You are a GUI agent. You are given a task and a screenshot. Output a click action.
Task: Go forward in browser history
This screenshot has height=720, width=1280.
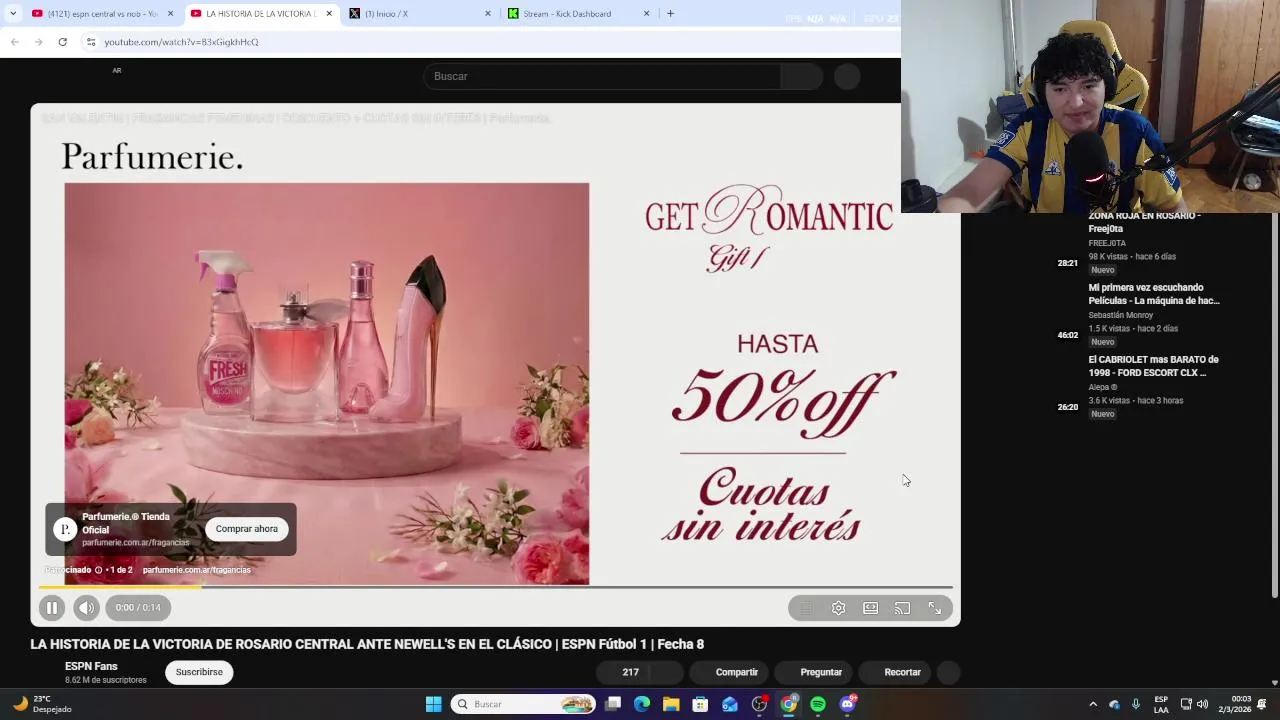[38, 42]
